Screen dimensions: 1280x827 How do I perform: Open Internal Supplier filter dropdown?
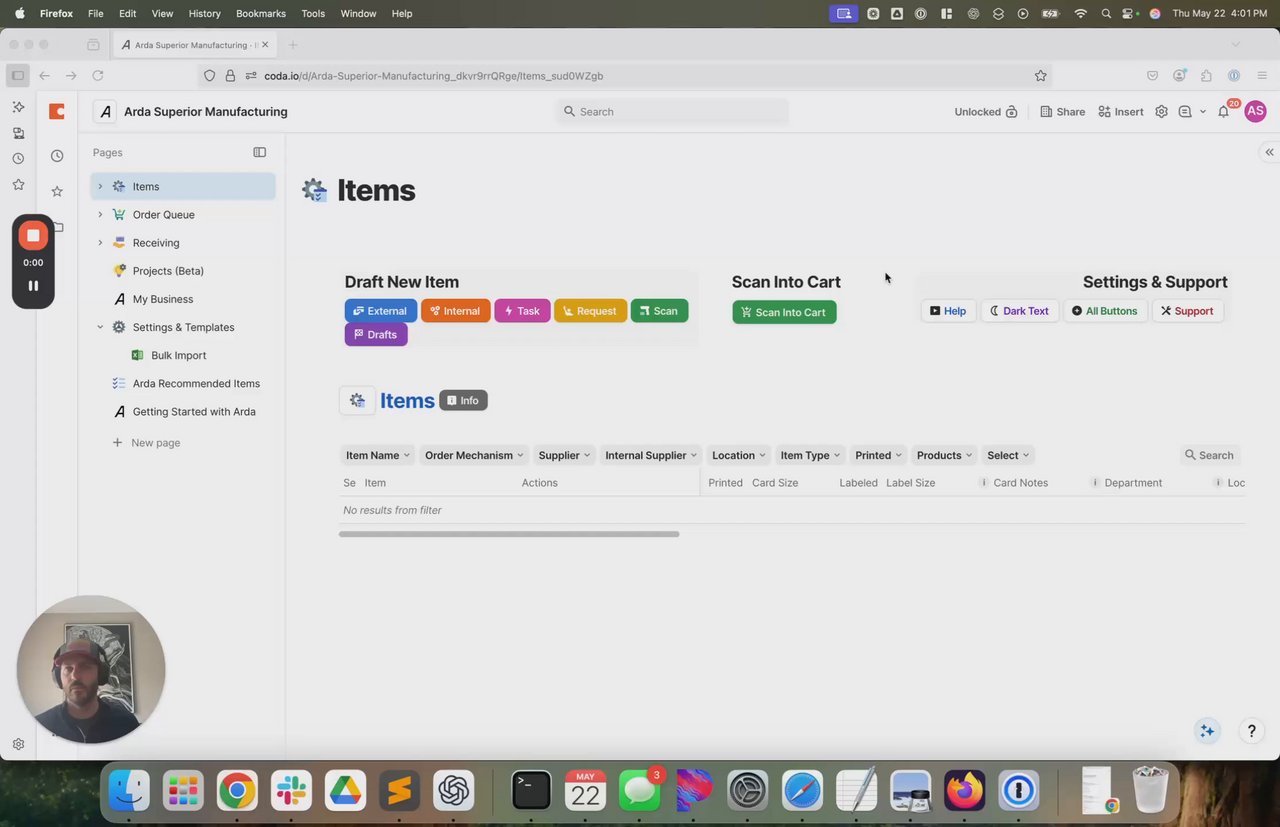651,455
